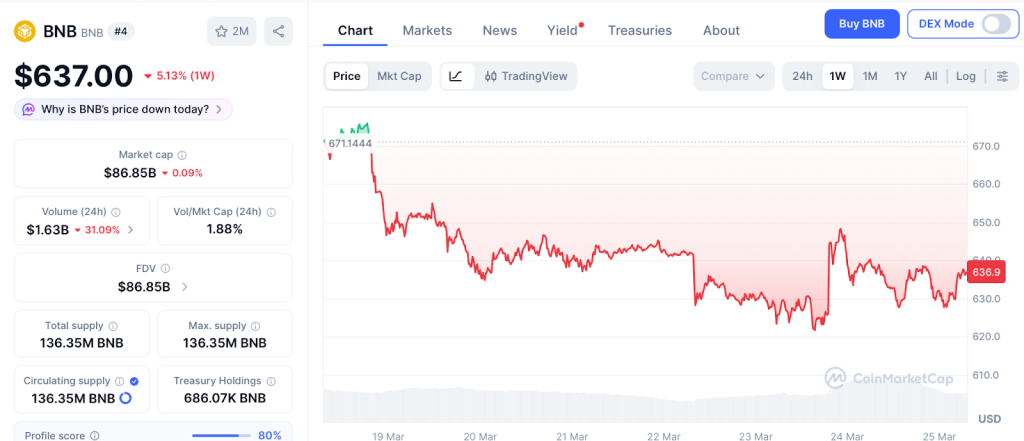The image size is (1024, 441).
Task: Click the FDV info icon
Action: click(165, 268)
